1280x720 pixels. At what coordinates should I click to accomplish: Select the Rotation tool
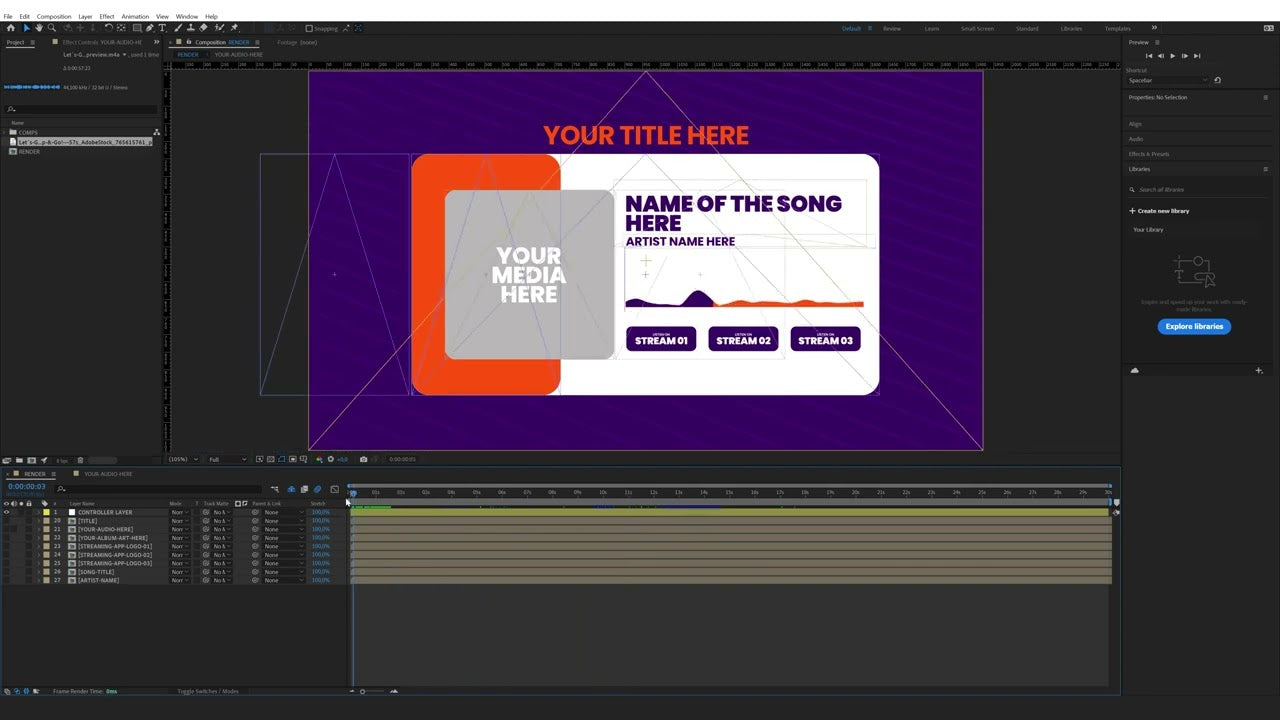(109, 28)
